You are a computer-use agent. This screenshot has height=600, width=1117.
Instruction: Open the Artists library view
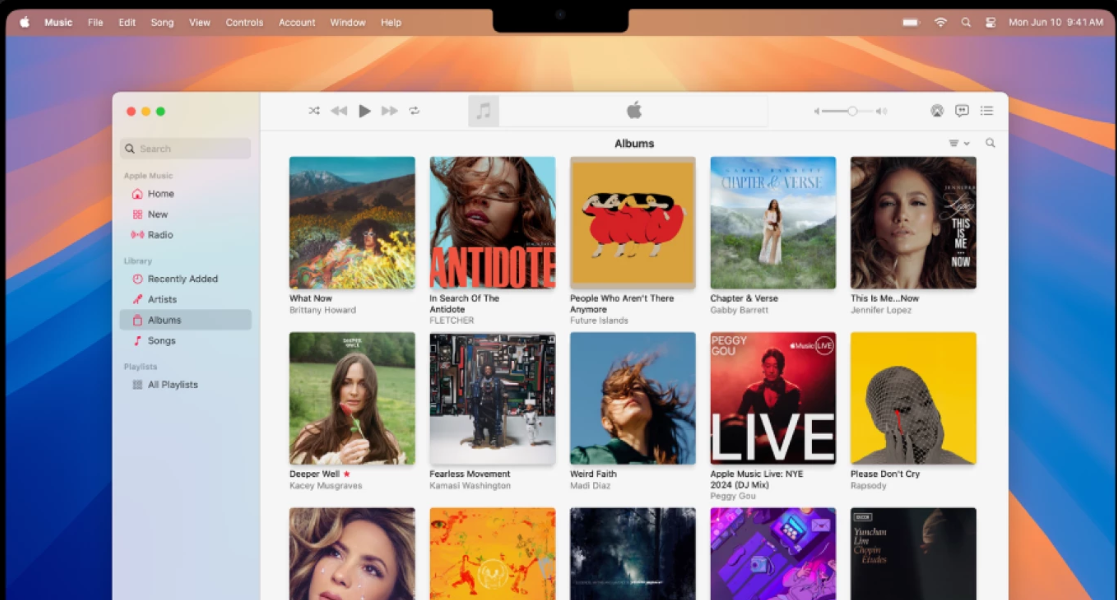pos(185,299)
